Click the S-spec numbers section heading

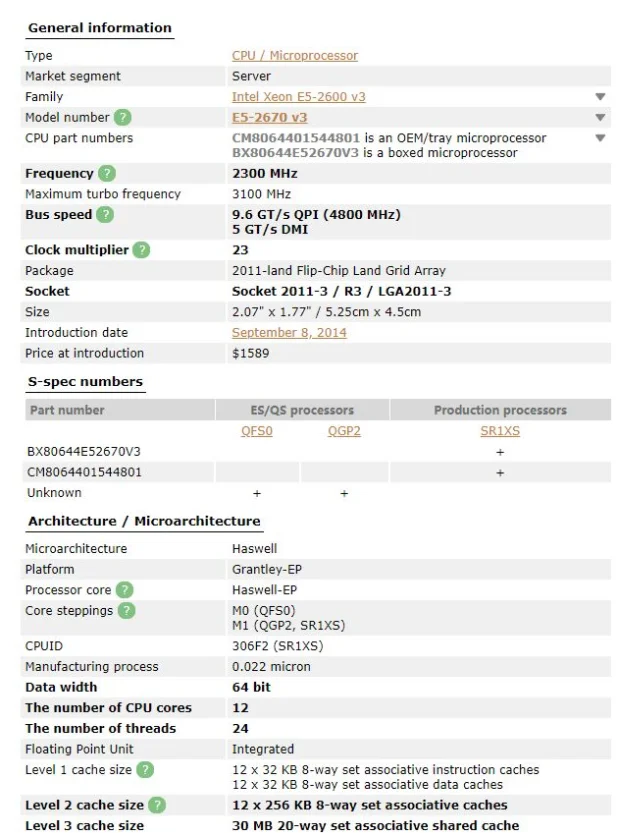pos(85,382)
